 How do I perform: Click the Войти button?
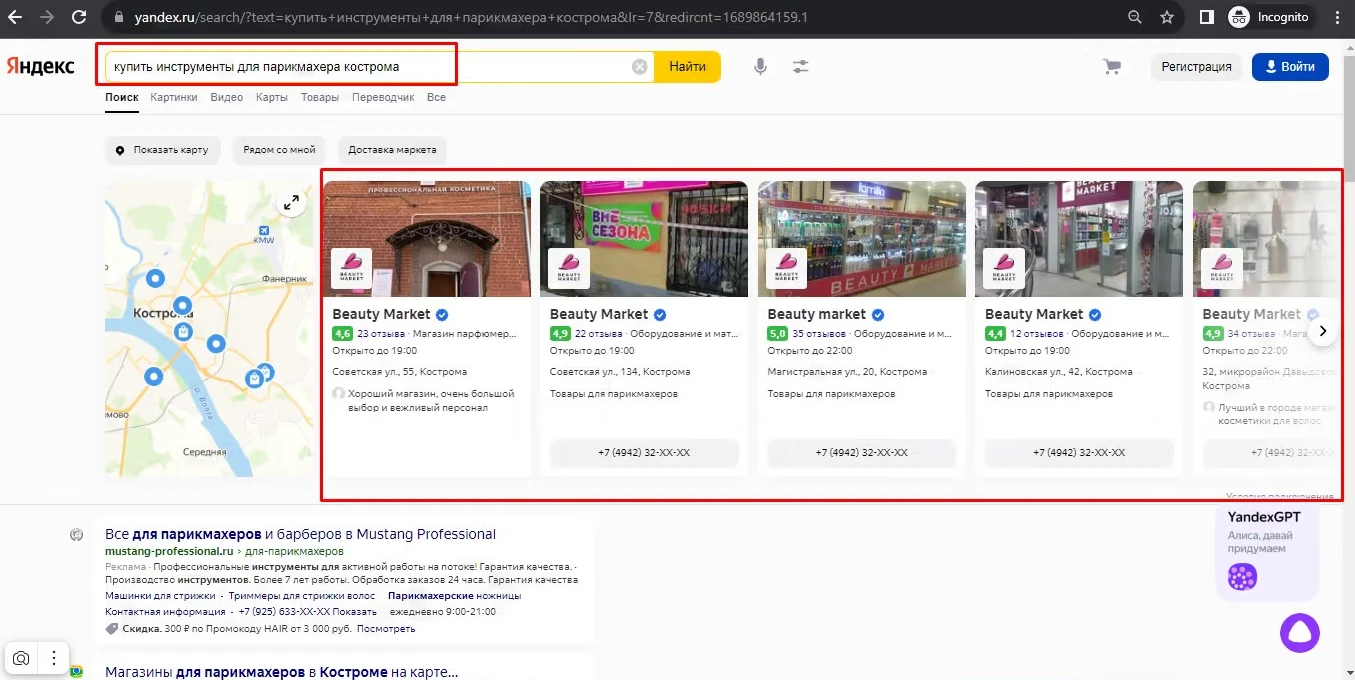tap(1290, 67)
